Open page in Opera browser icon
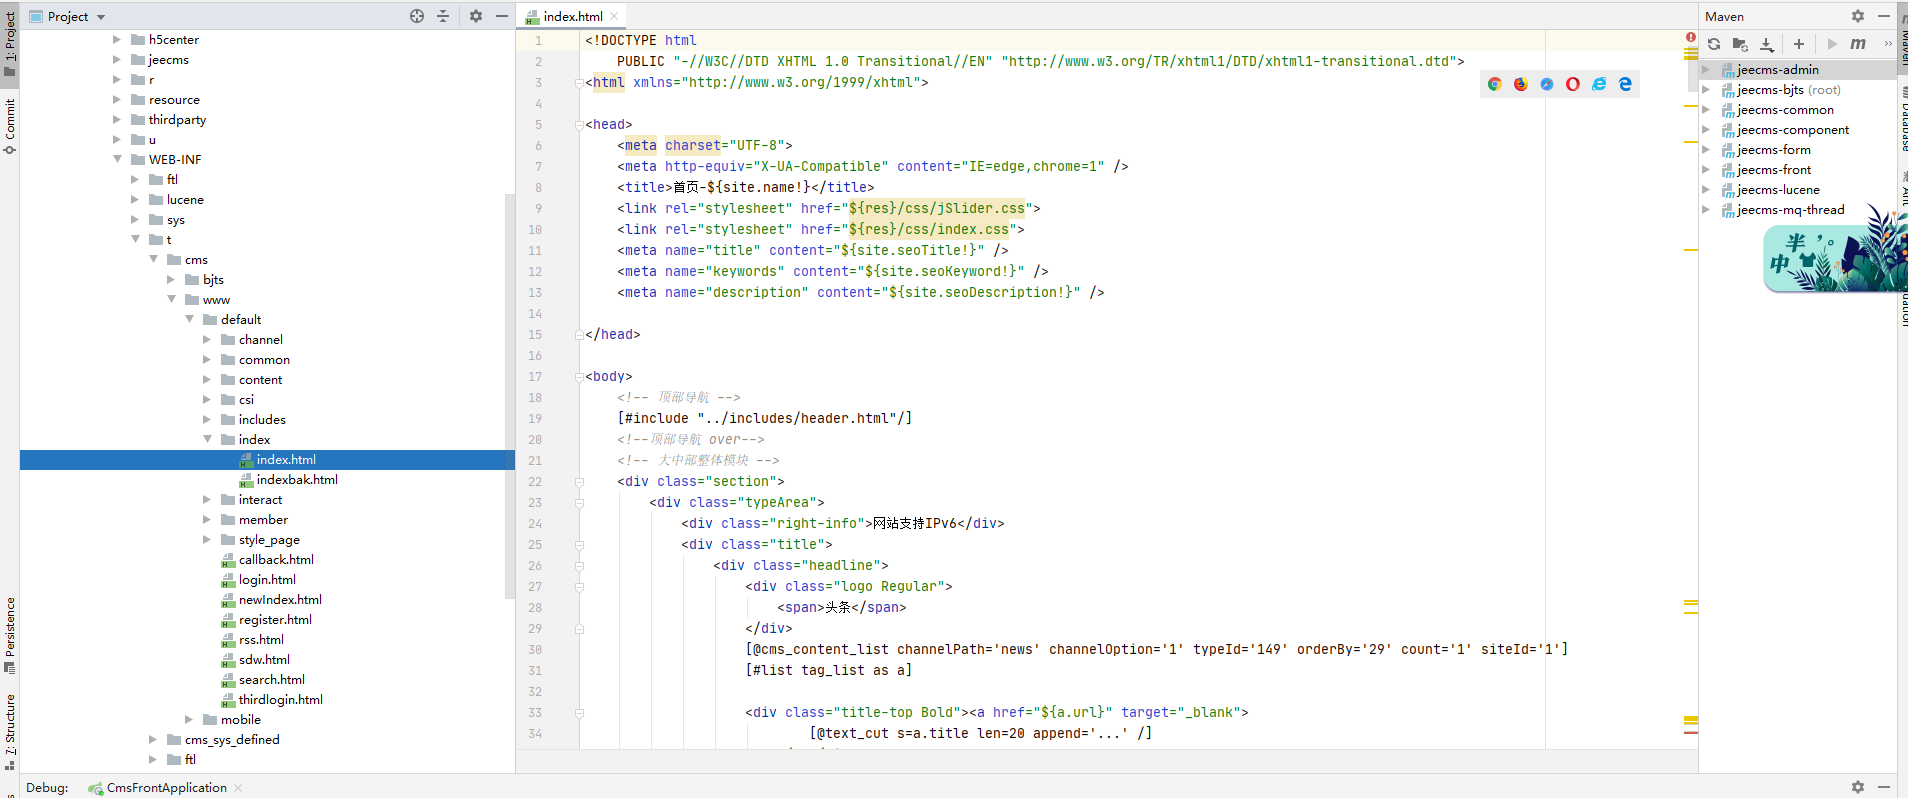This screenshot has width=1908, height=798. (1572, 84)
